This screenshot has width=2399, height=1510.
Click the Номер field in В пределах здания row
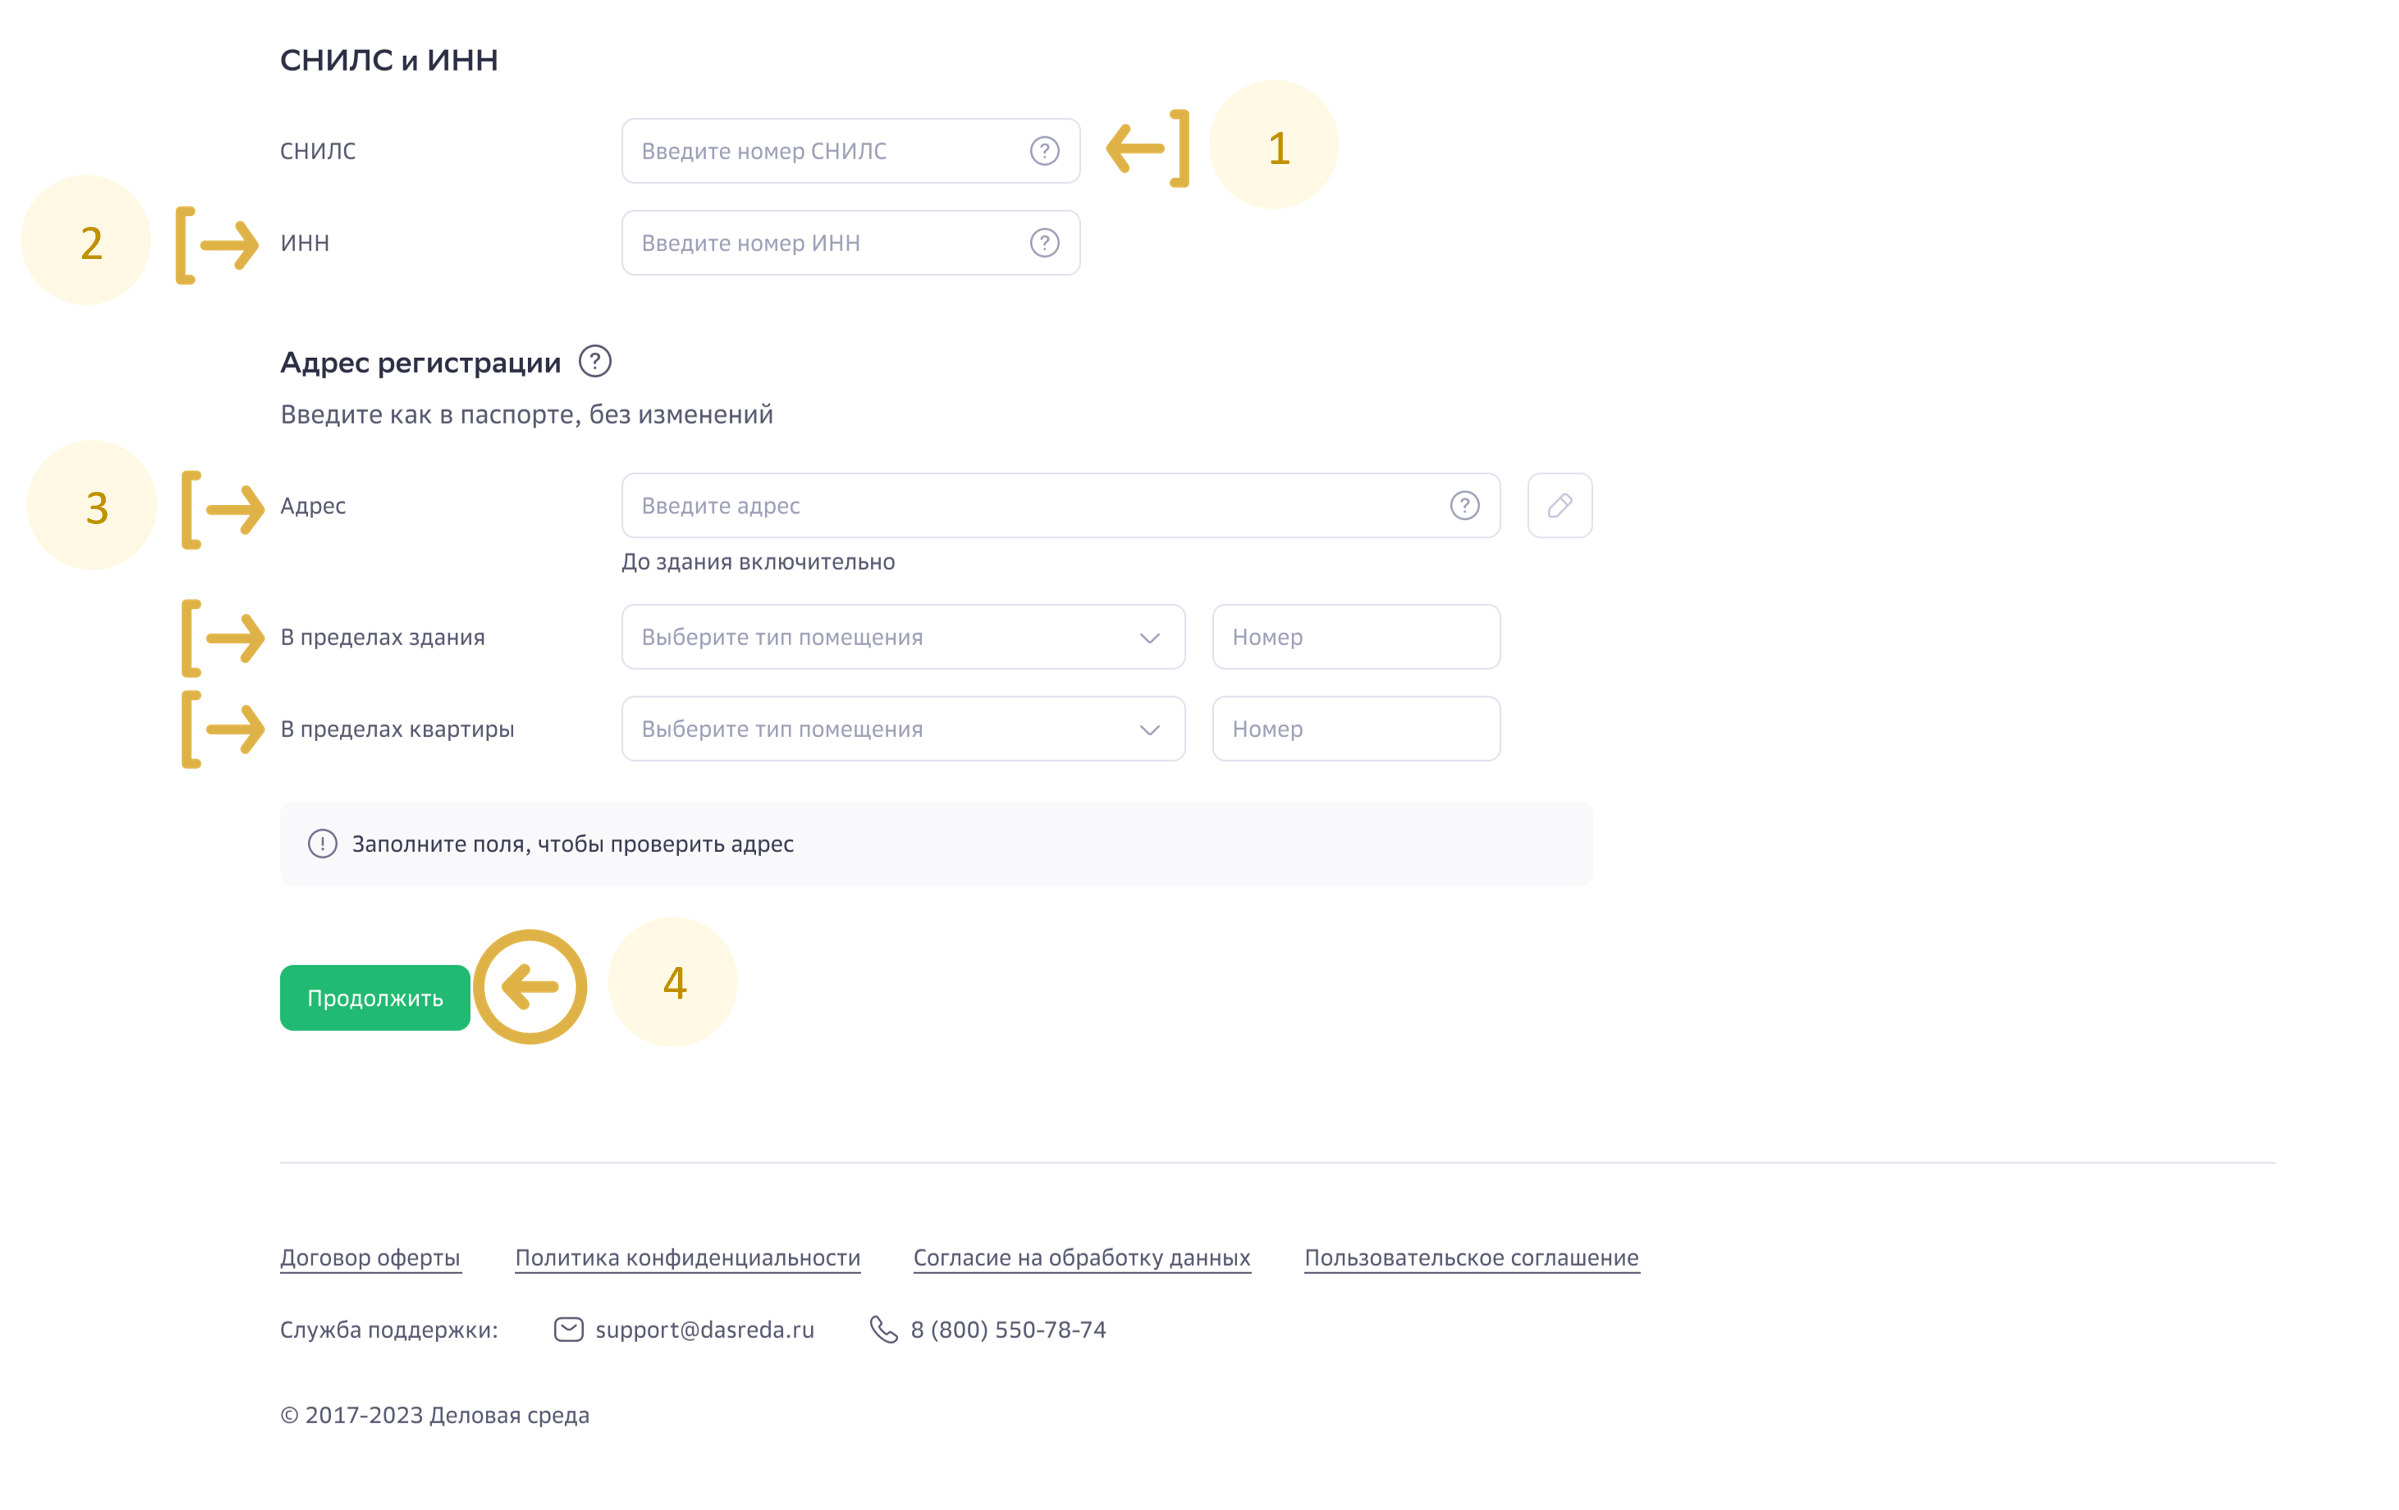point(1356,637)
